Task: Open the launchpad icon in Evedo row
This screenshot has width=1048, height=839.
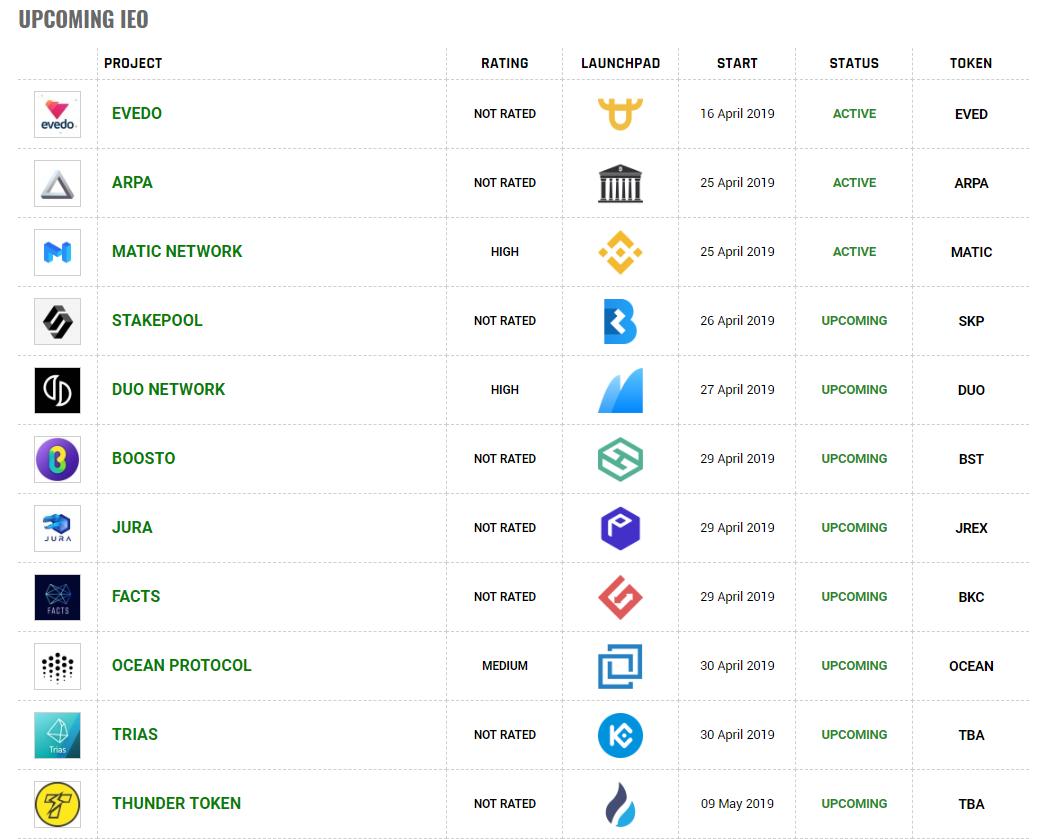Action: [620, 114]
